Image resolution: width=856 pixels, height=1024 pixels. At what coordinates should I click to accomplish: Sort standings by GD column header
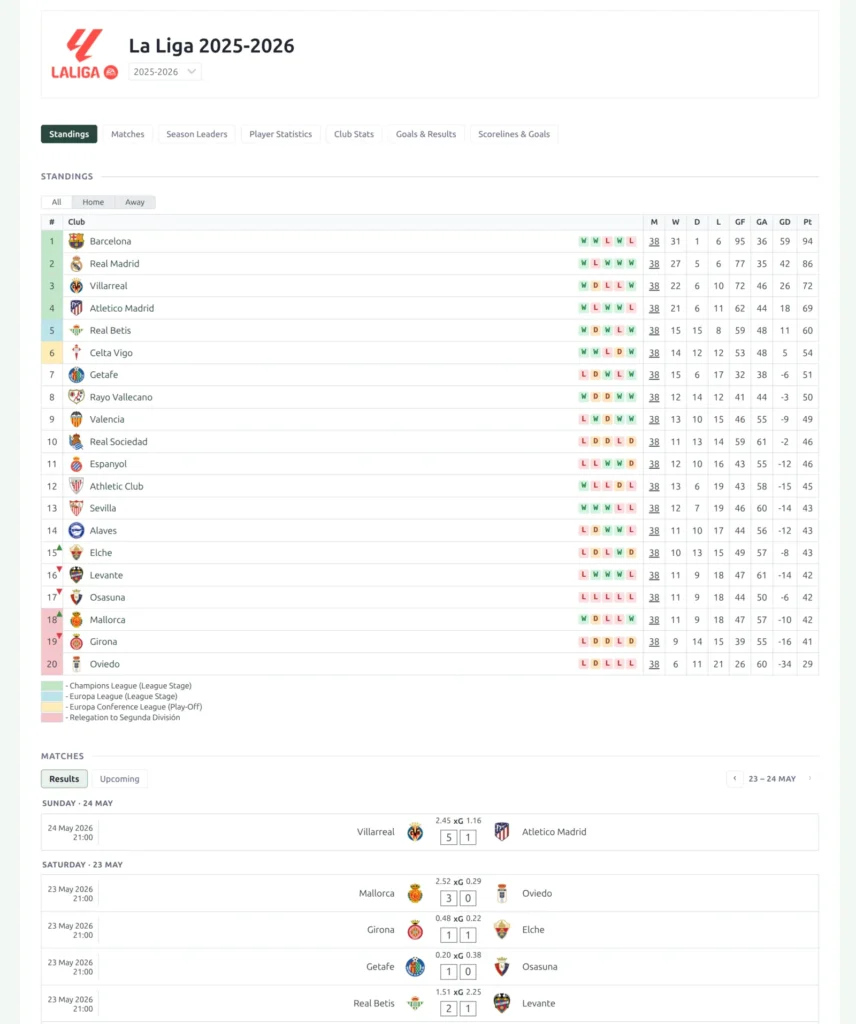coord(784,222)
